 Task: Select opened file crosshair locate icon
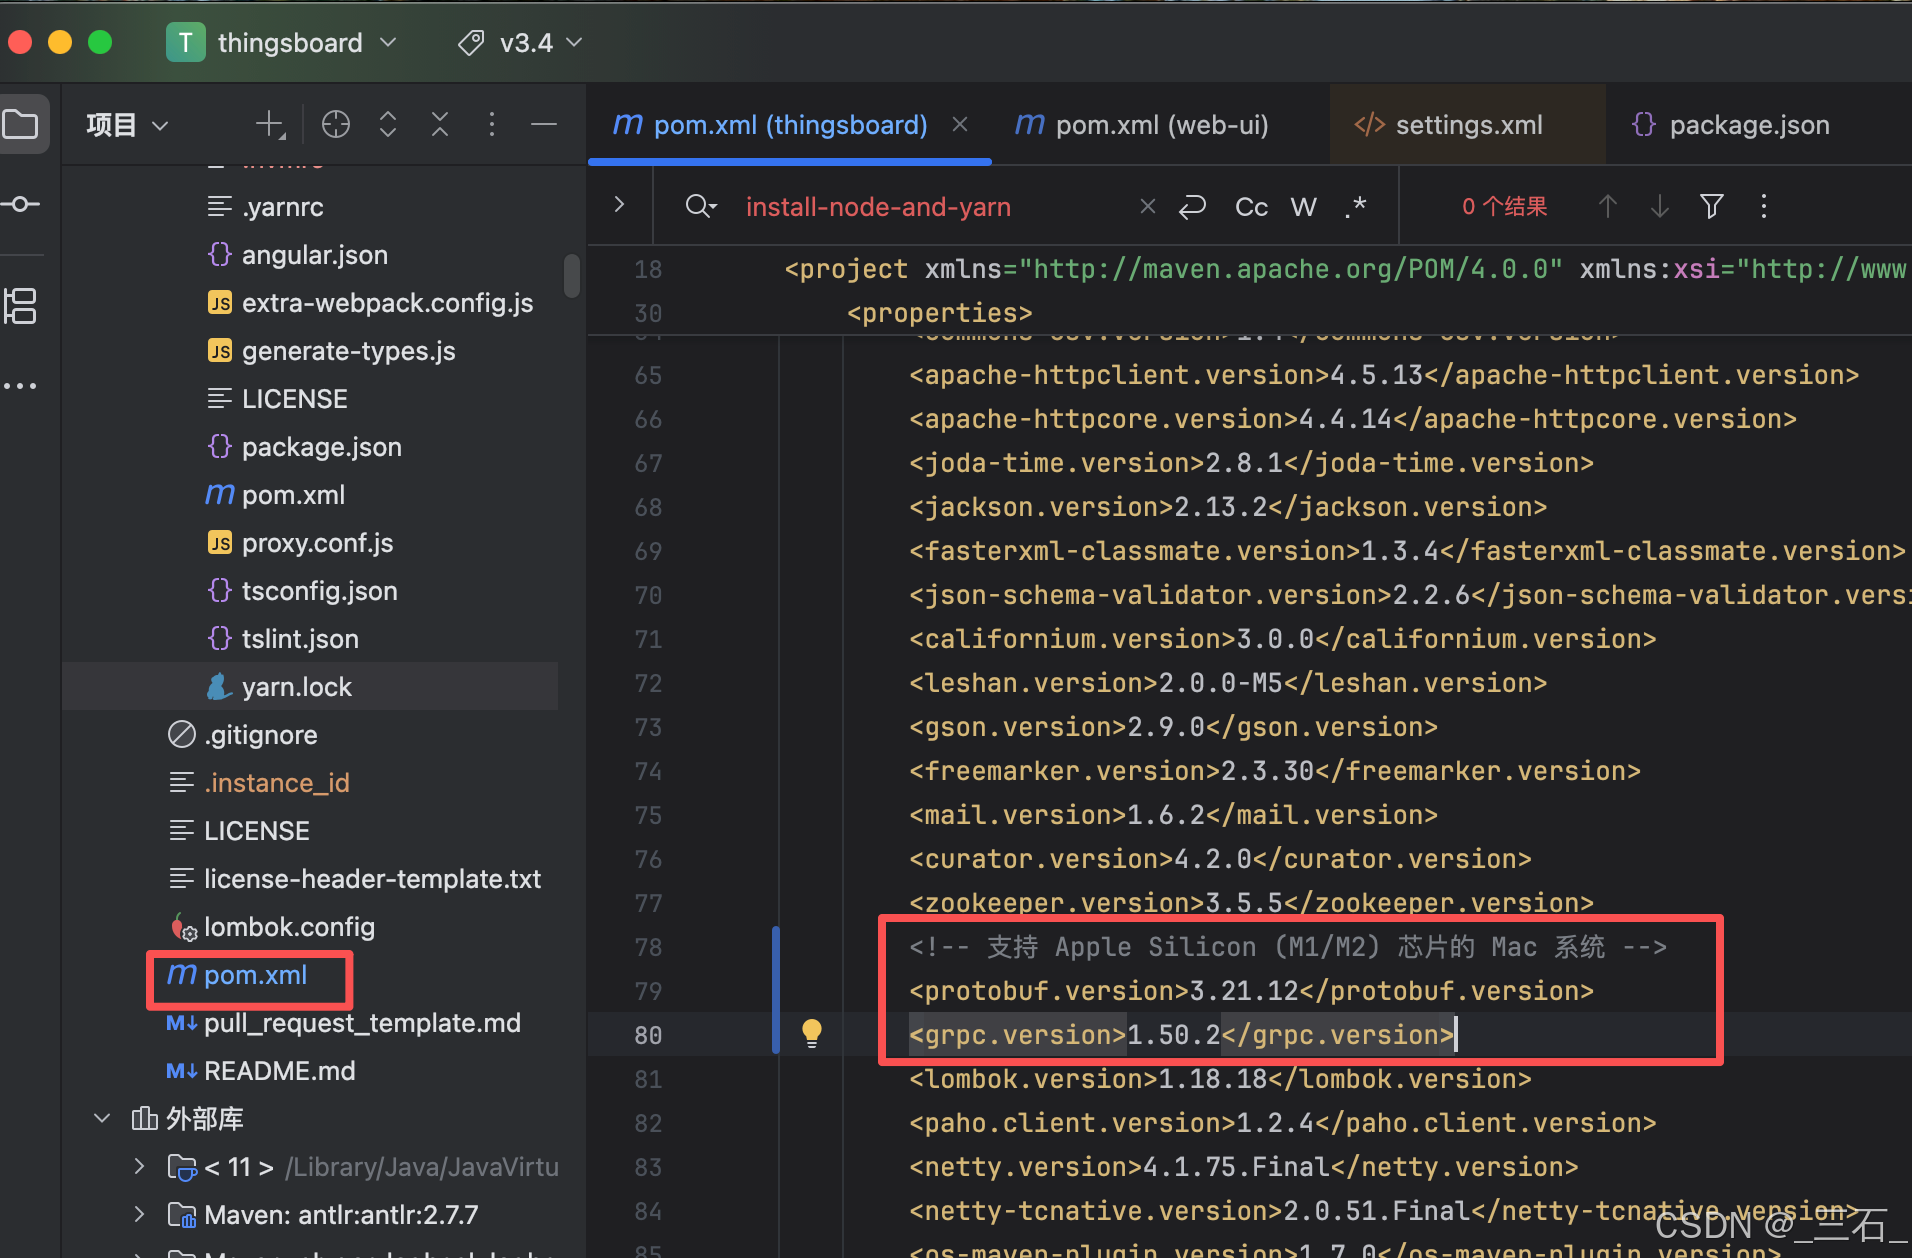pyautogui.click(x=336, y=124)
